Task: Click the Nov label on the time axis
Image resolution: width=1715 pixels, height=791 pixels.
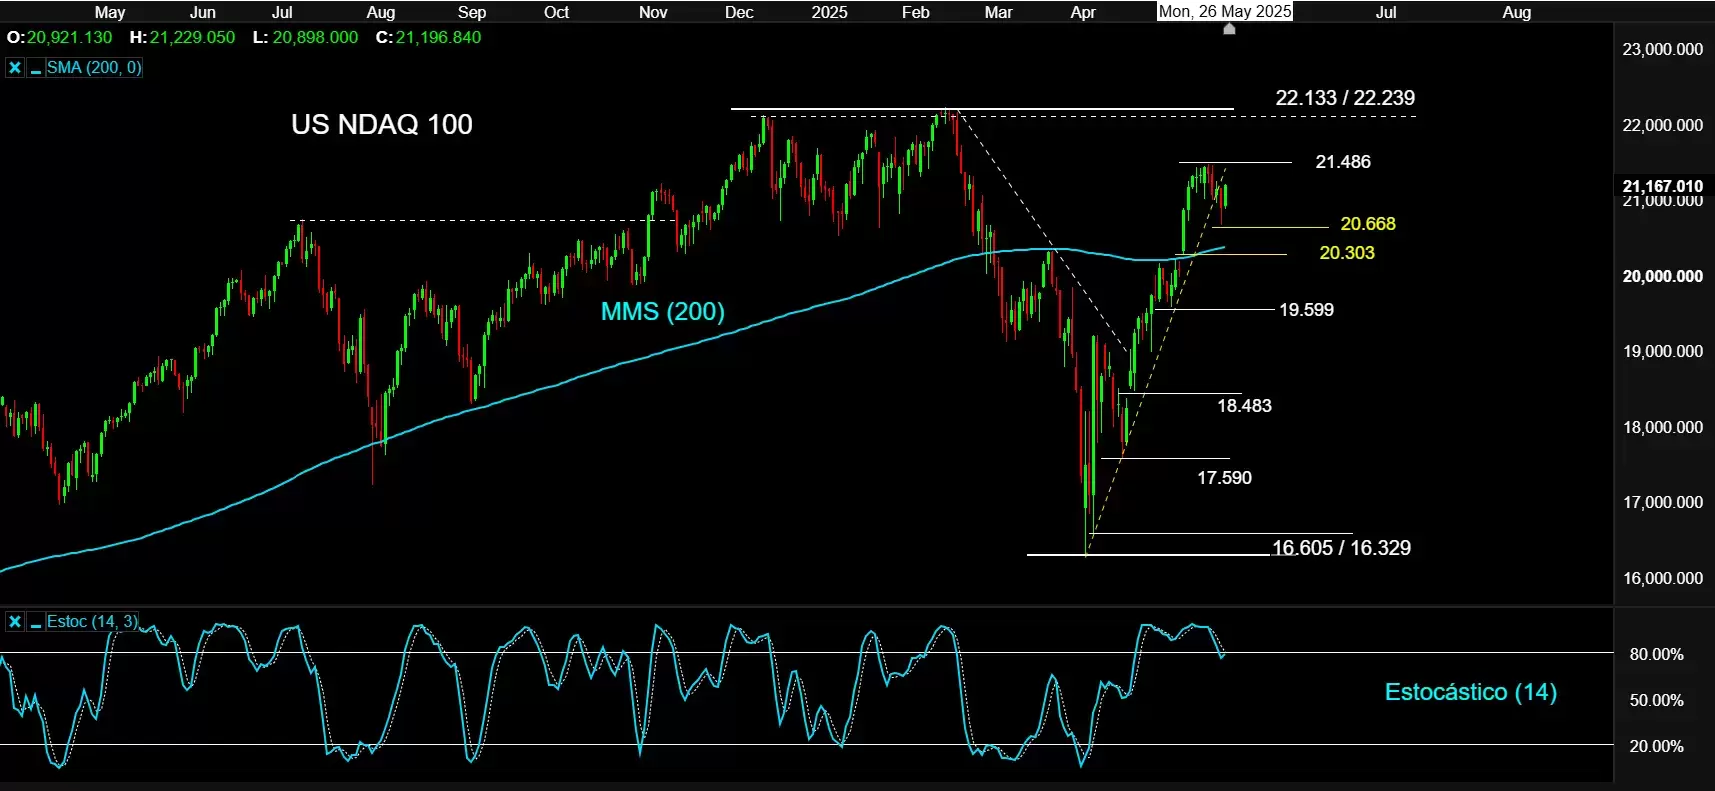Action: [653, 12]
